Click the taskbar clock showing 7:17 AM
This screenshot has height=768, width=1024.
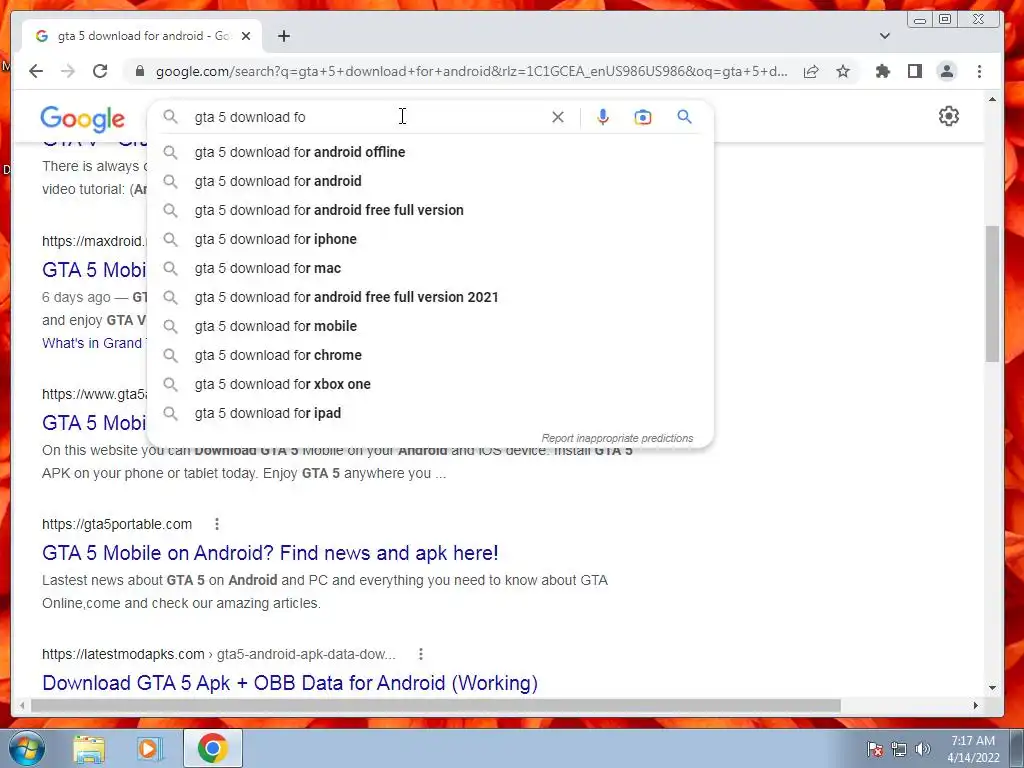click(973, 749)
